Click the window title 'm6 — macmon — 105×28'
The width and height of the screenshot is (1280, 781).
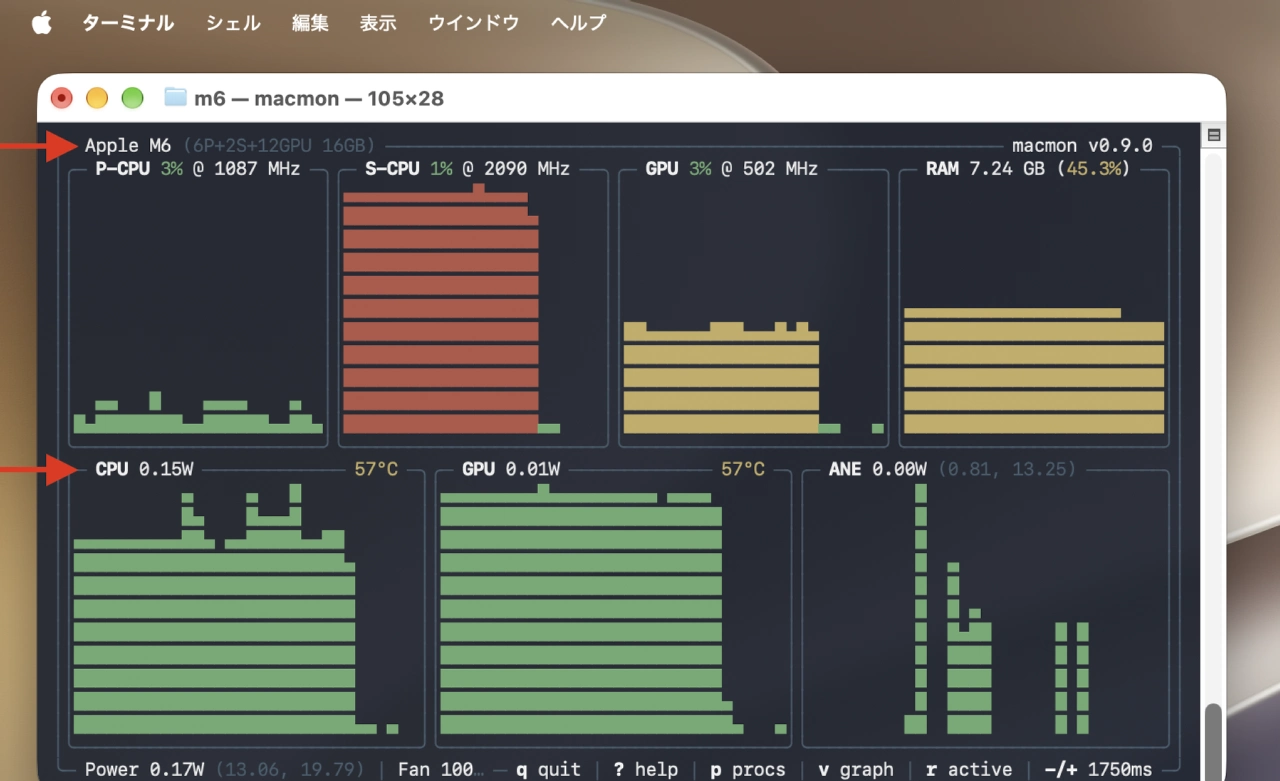coord(319,98)
